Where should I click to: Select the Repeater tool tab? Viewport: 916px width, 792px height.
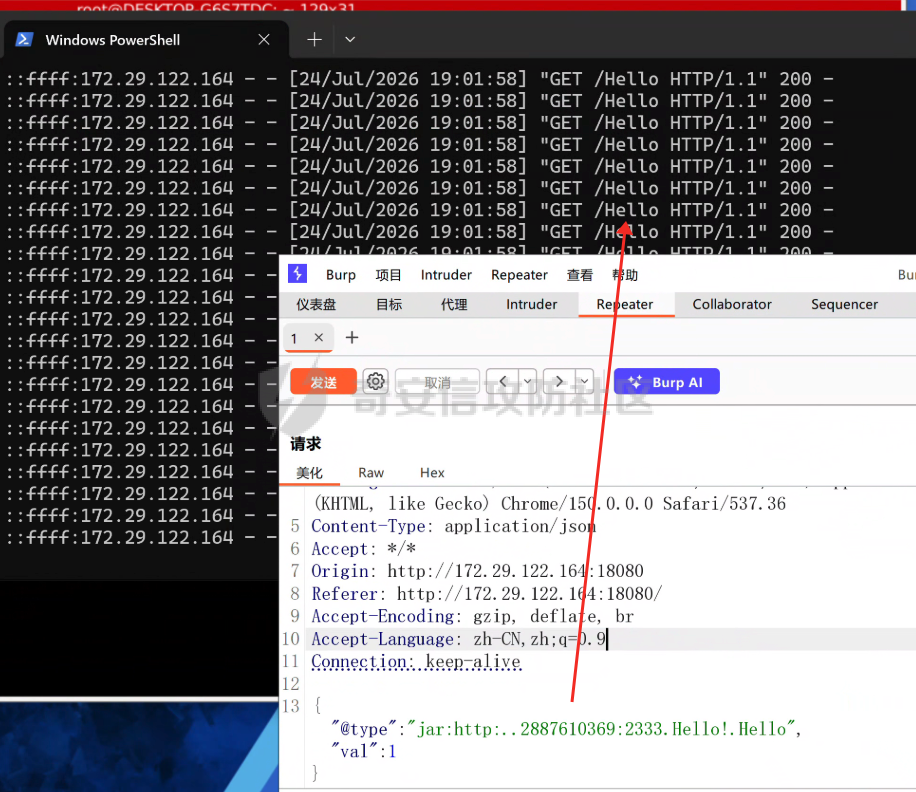point(625,304)
